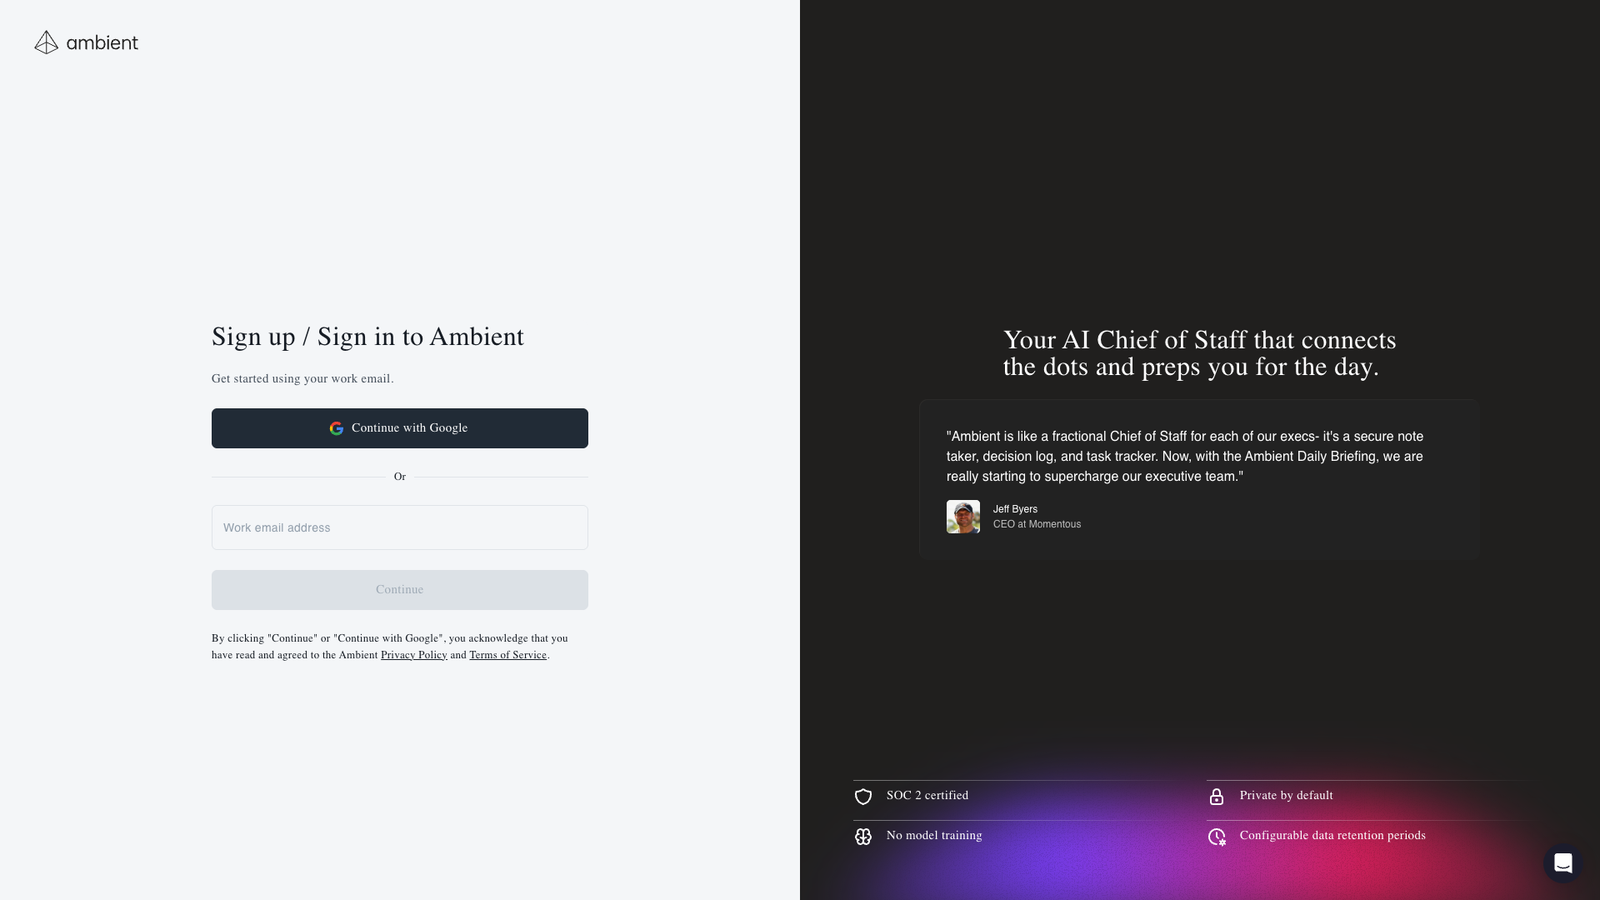
Task: Click the Ambient logo icon
Action: [45, 42]
